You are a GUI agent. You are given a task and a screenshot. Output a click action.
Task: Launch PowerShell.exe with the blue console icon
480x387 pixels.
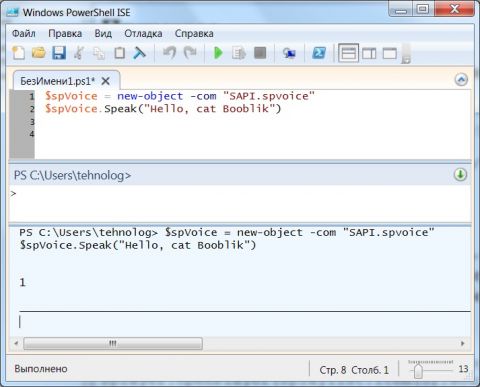319,53
